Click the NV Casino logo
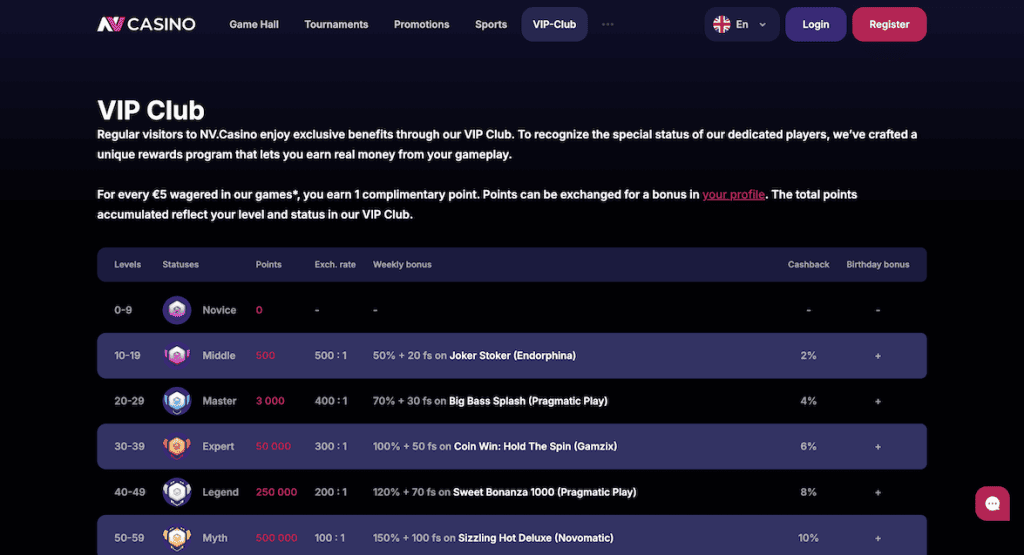The width and height of the screenshot is (1024, 555). (146, 24)
